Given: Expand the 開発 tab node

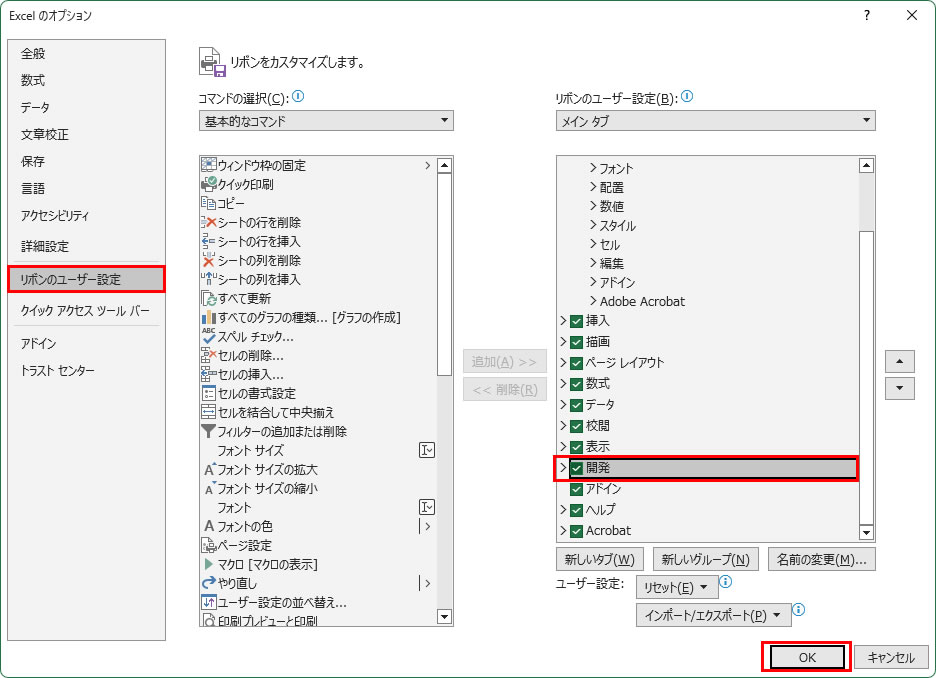Looking at the screenshot, I should [x=563, y=467].
